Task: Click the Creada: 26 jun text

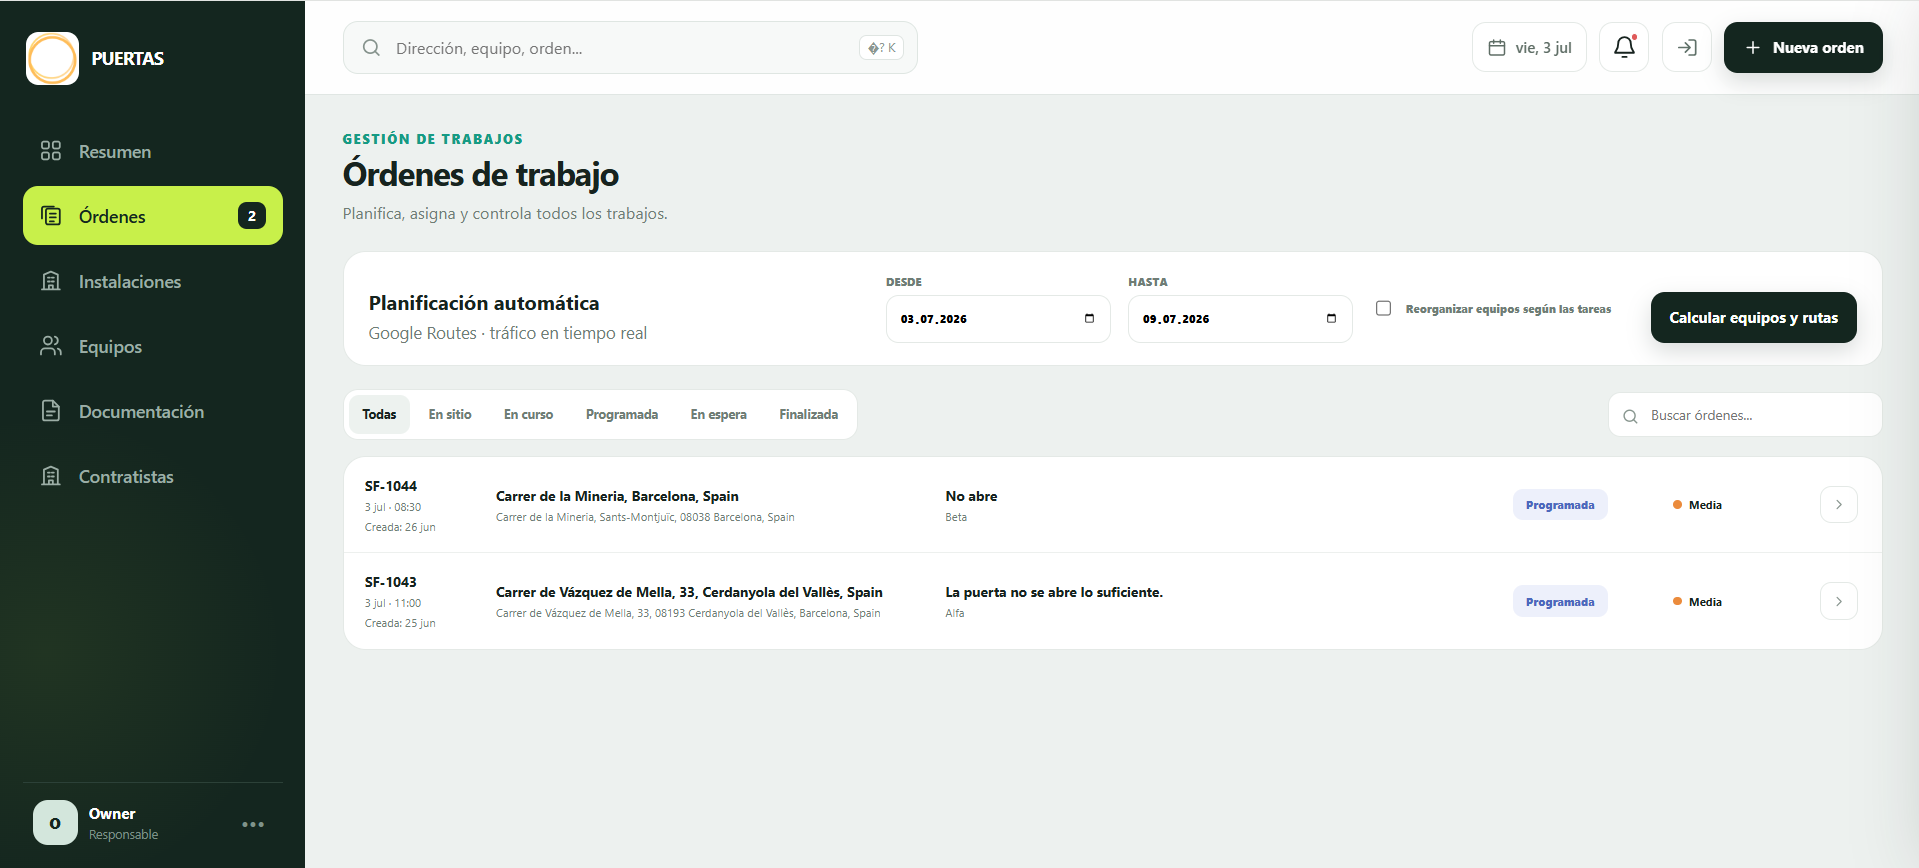Action: (x=400, y=527)
